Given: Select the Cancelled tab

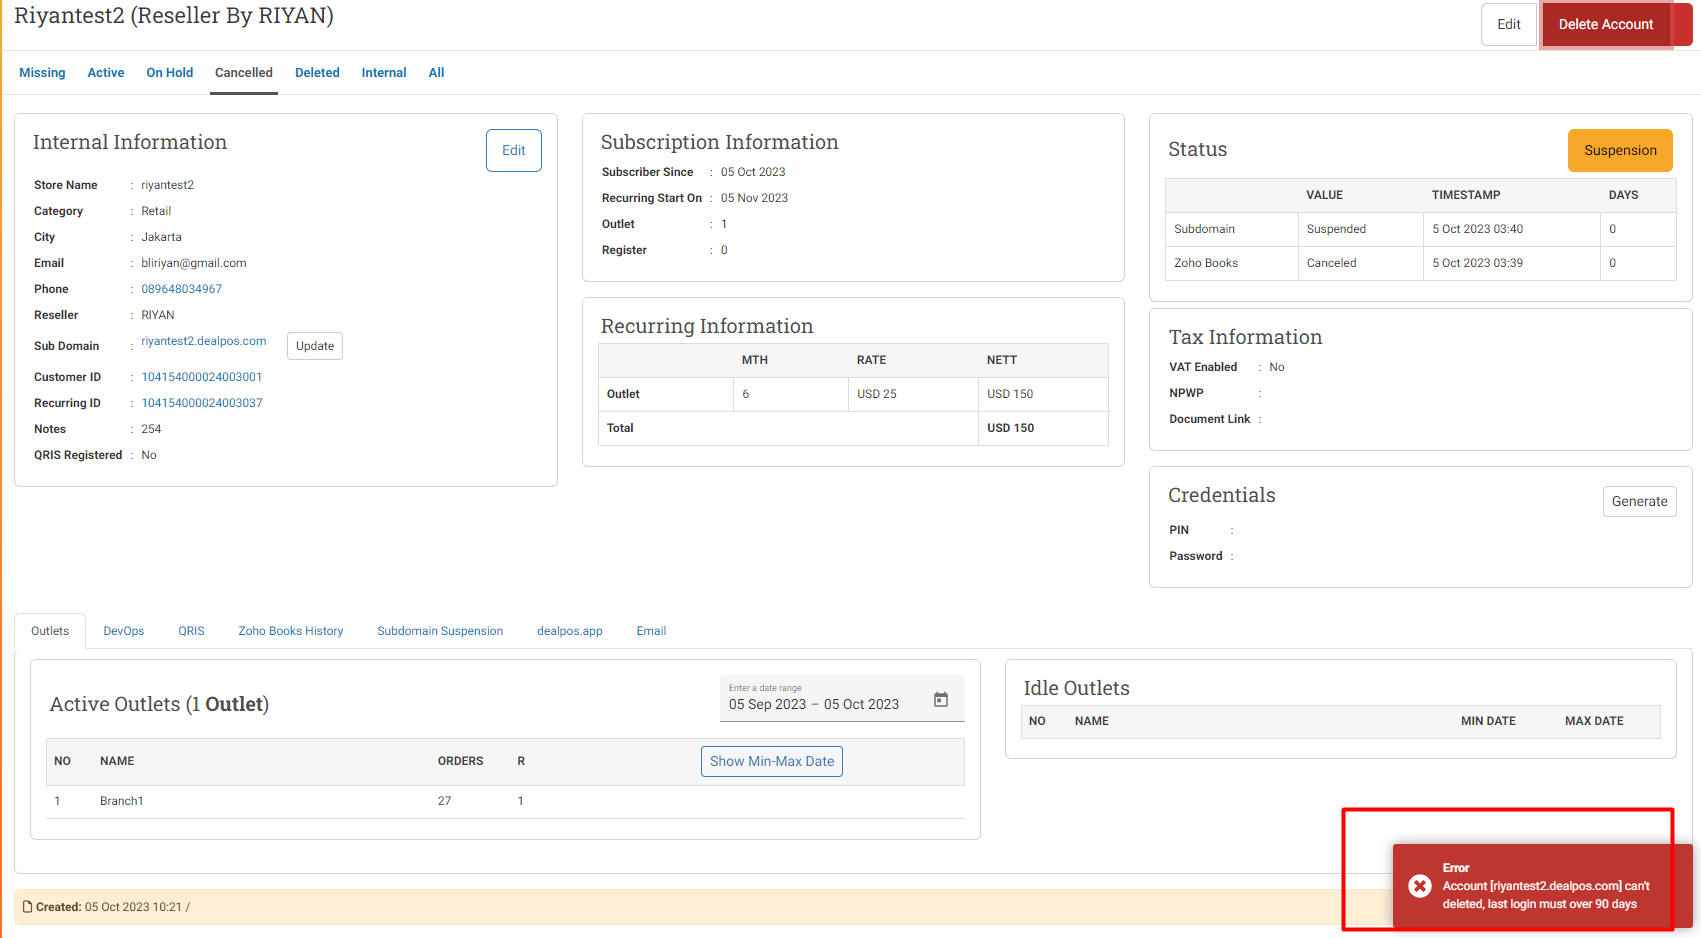Looking at the screenshot, I should (x=244, y=73).
